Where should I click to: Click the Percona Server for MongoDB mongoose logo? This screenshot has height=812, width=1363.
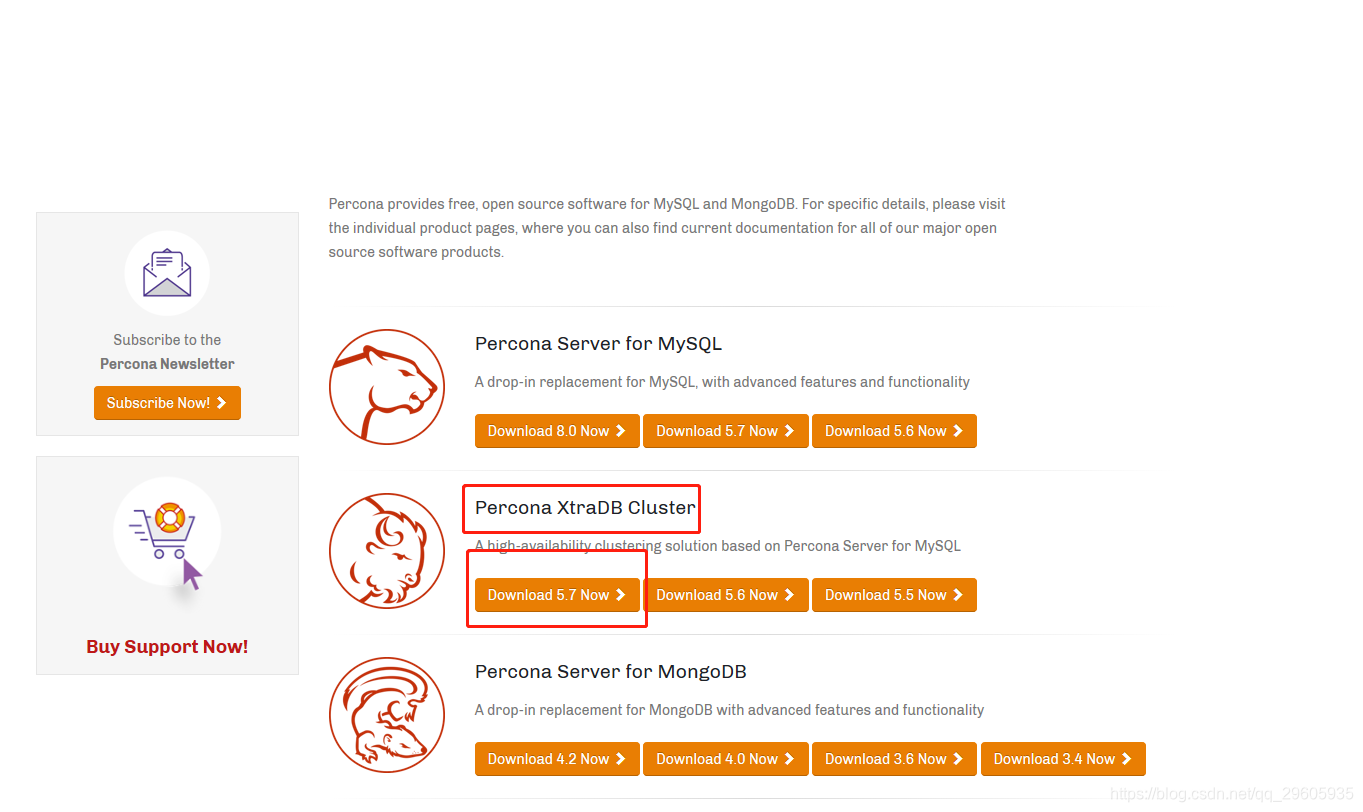tap(387, 715)
